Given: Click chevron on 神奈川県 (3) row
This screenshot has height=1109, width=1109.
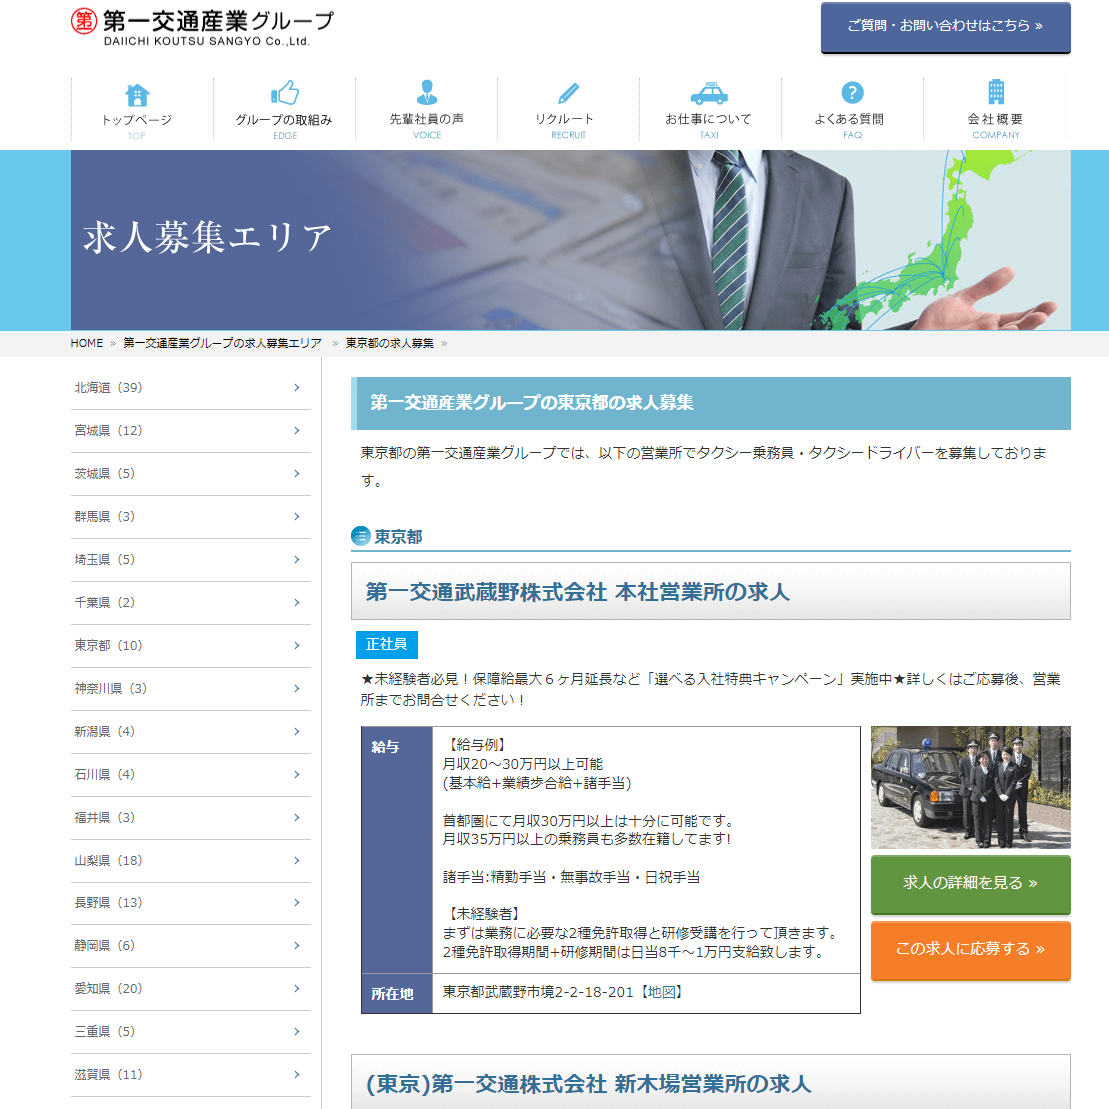Looking at the screenshot, I should 297,689.
